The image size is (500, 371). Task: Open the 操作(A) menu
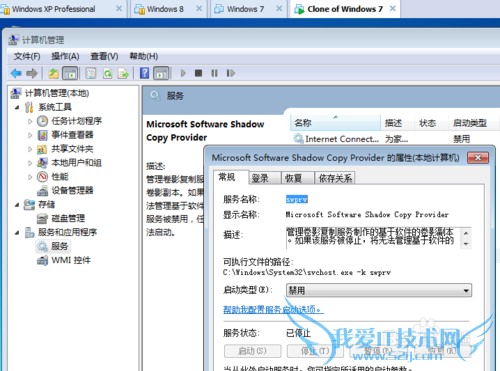(65, 56)
